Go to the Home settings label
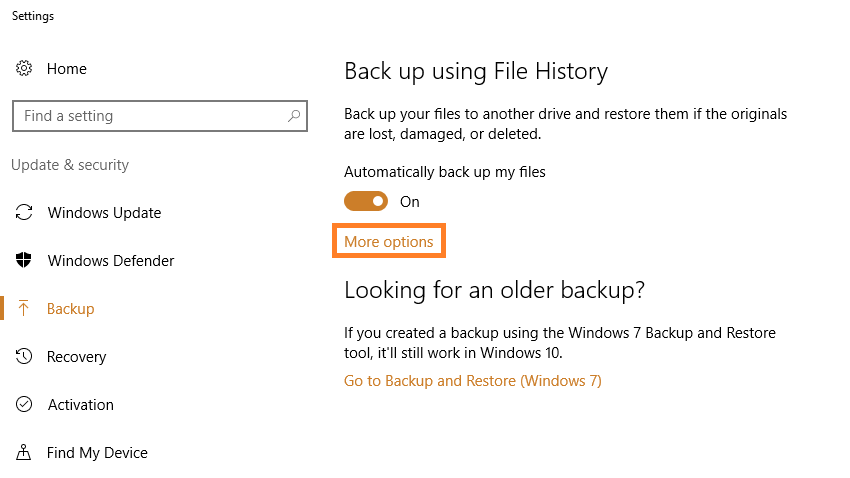The height and width of the screenshot is (478, 850). 67,69
